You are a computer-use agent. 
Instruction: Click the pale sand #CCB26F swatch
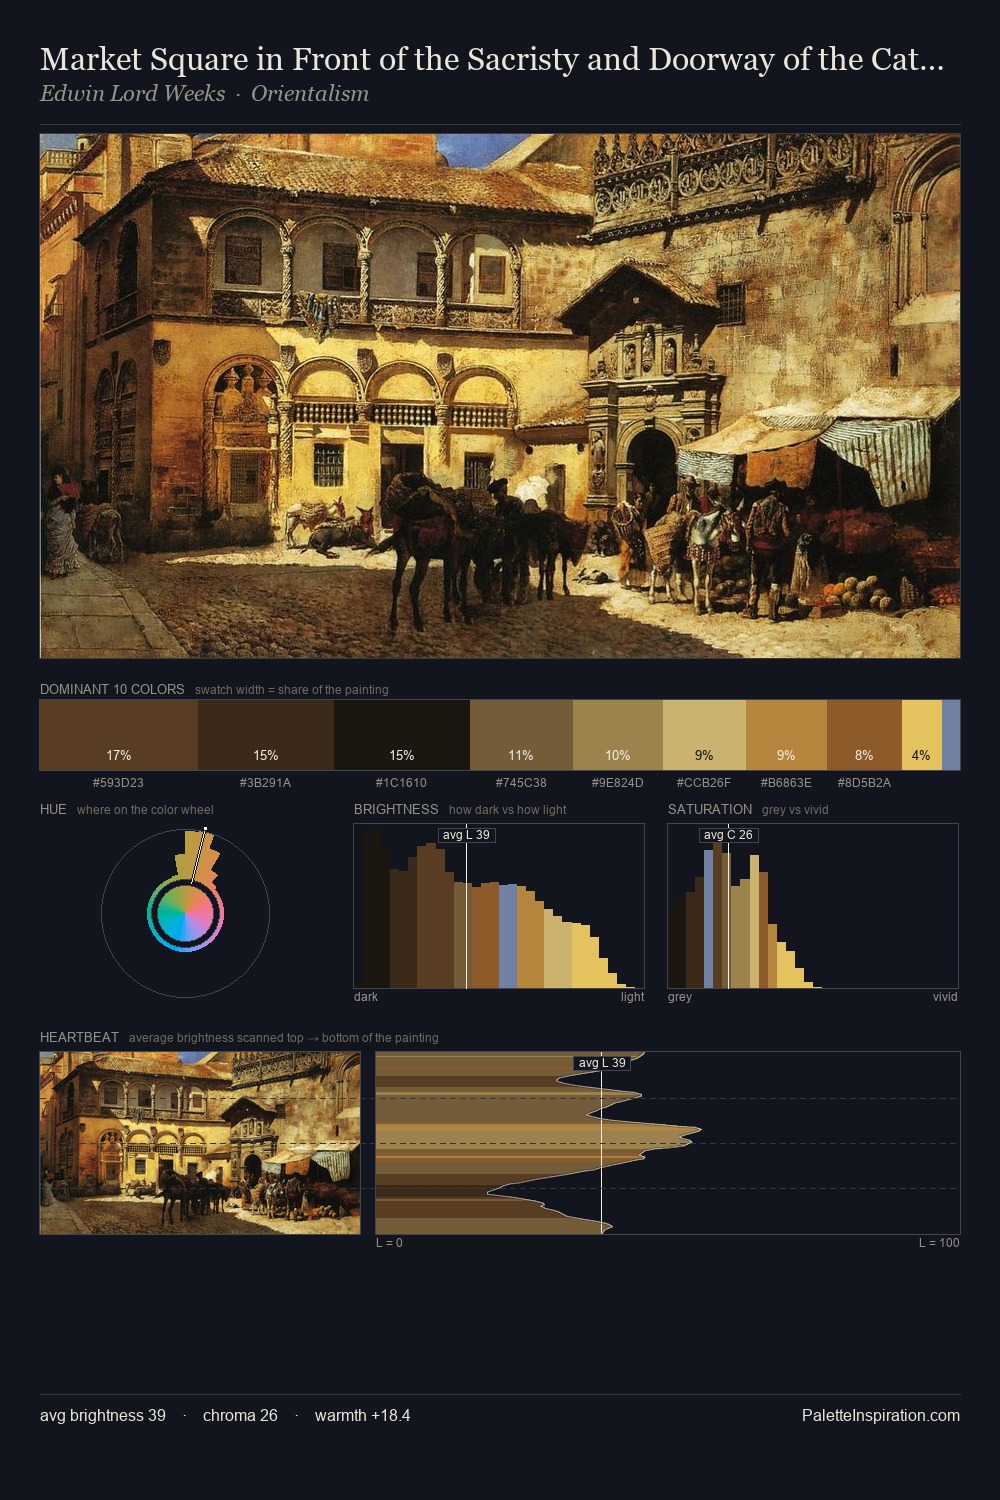704,735
